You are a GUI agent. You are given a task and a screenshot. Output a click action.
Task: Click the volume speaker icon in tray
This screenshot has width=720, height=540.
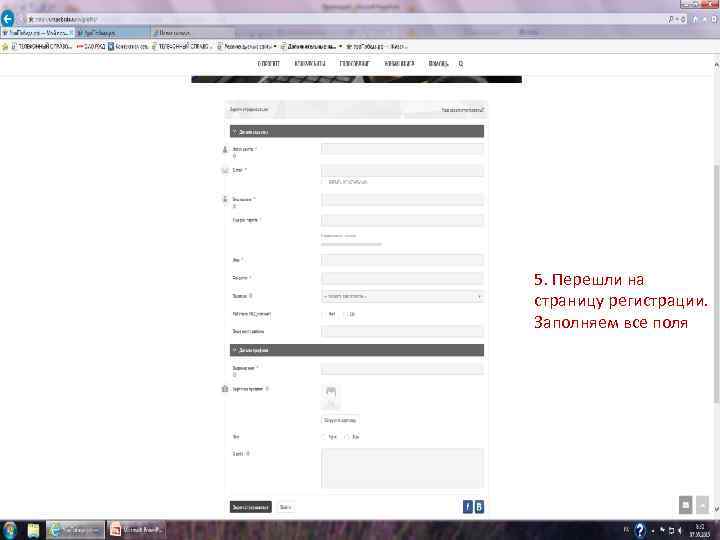click(x=680, y=531)
